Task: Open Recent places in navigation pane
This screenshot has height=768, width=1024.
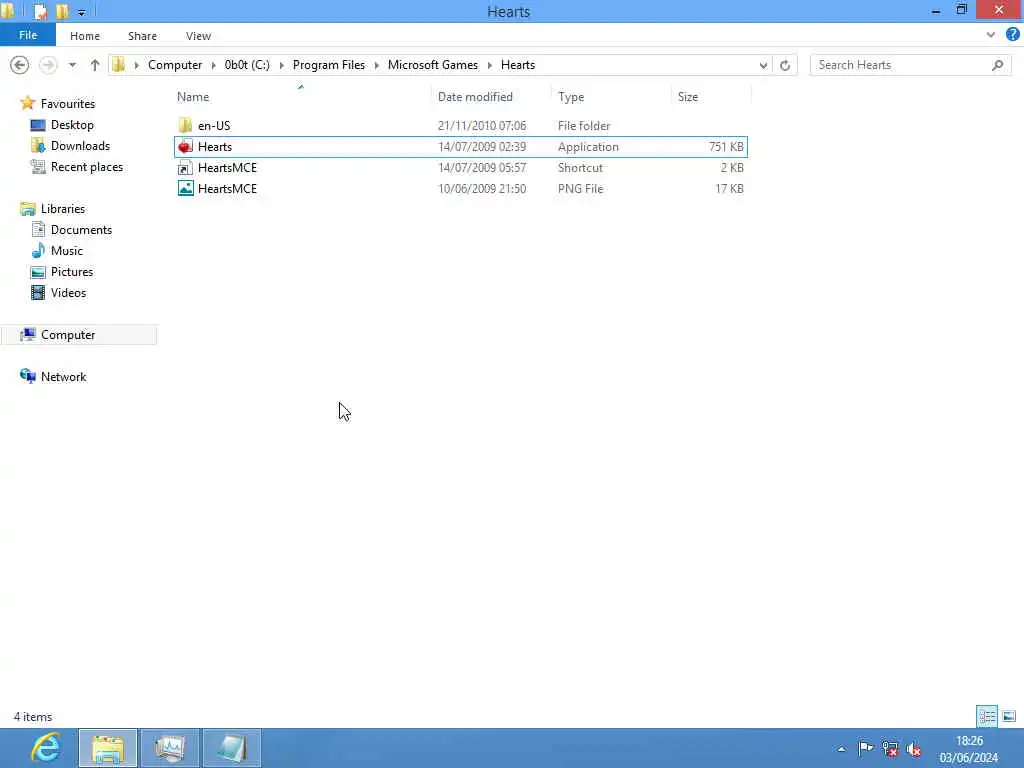Action: (86, 167)
